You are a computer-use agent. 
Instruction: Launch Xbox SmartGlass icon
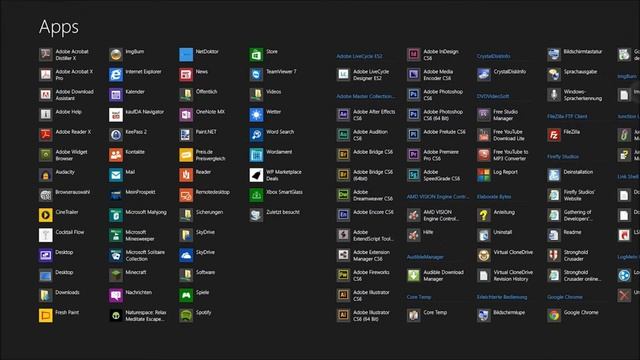256,195
